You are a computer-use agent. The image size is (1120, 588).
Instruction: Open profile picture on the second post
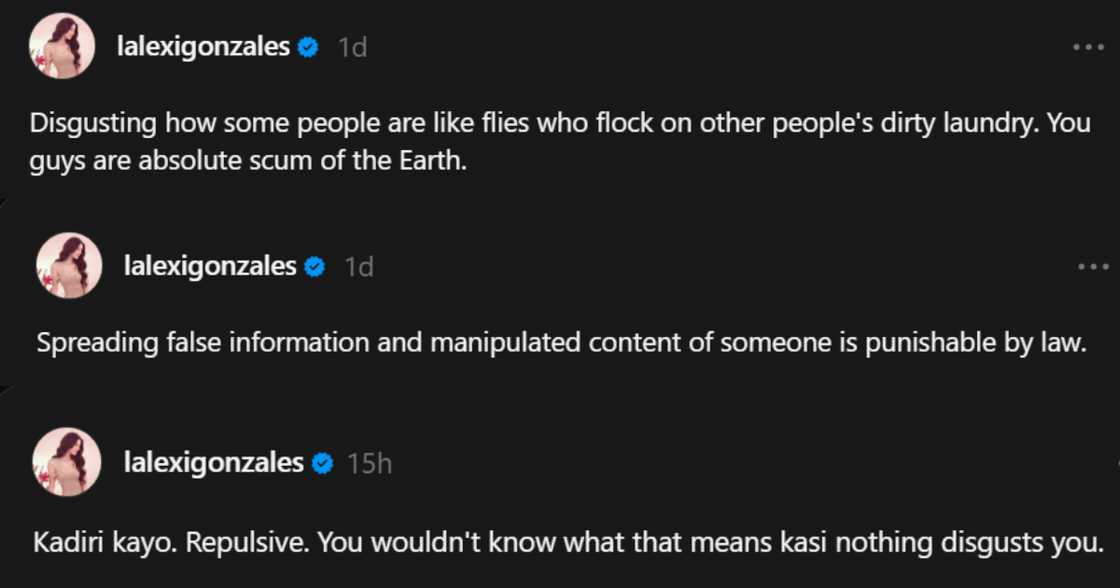[69, 265]
